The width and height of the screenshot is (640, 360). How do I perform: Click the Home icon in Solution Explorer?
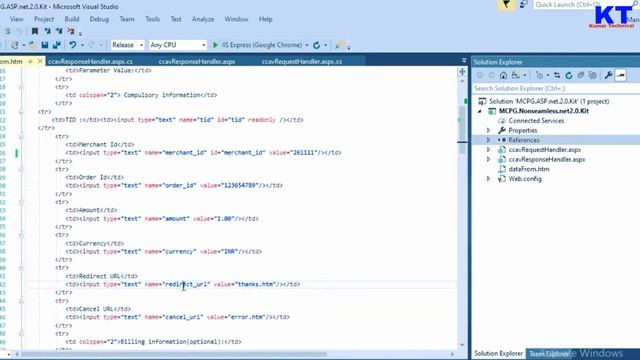click(503, 75)
